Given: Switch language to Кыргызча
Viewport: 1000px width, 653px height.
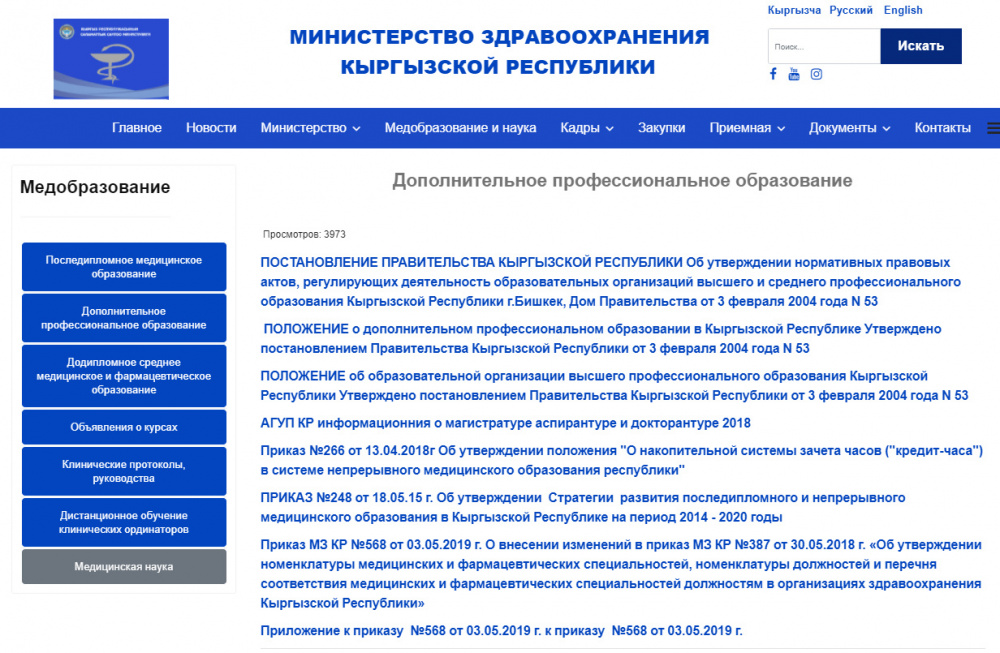Looking at the screenshot, I should [x=796, y=10].
